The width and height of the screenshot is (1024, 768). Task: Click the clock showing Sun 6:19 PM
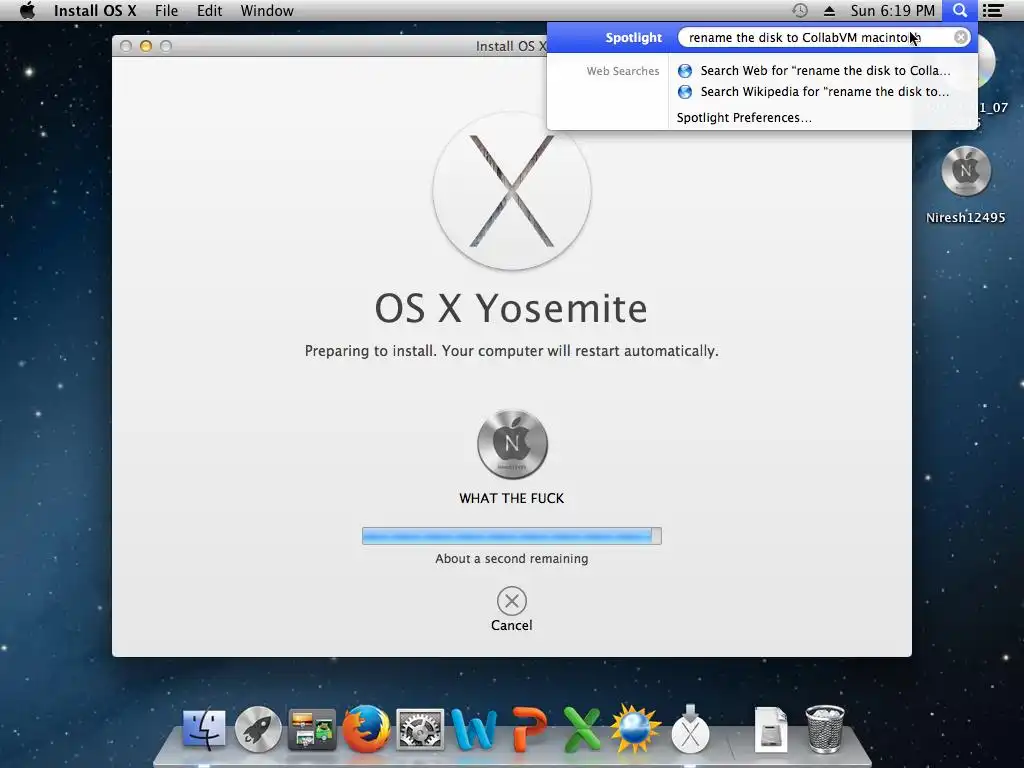click(x=893, y=10)
